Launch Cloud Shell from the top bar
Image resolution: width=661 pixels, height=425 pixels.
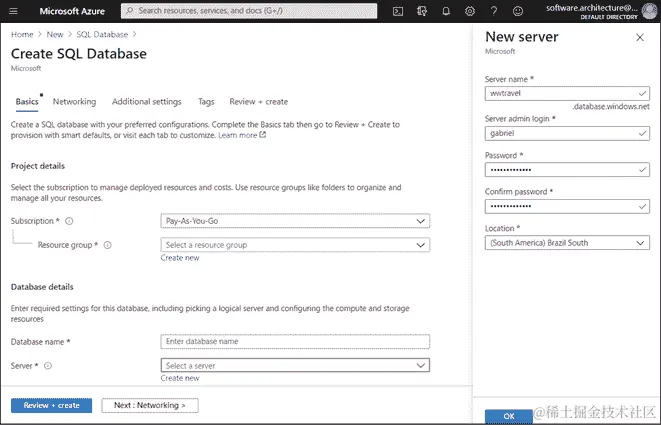point(398,11)
